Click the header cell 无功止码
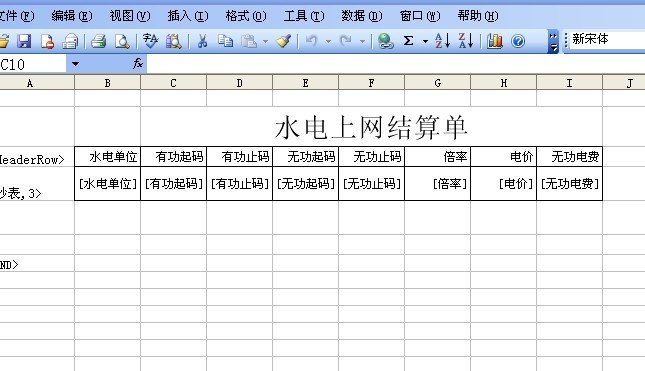The width and height of the screenshot is (645, 371). point(371,157)
